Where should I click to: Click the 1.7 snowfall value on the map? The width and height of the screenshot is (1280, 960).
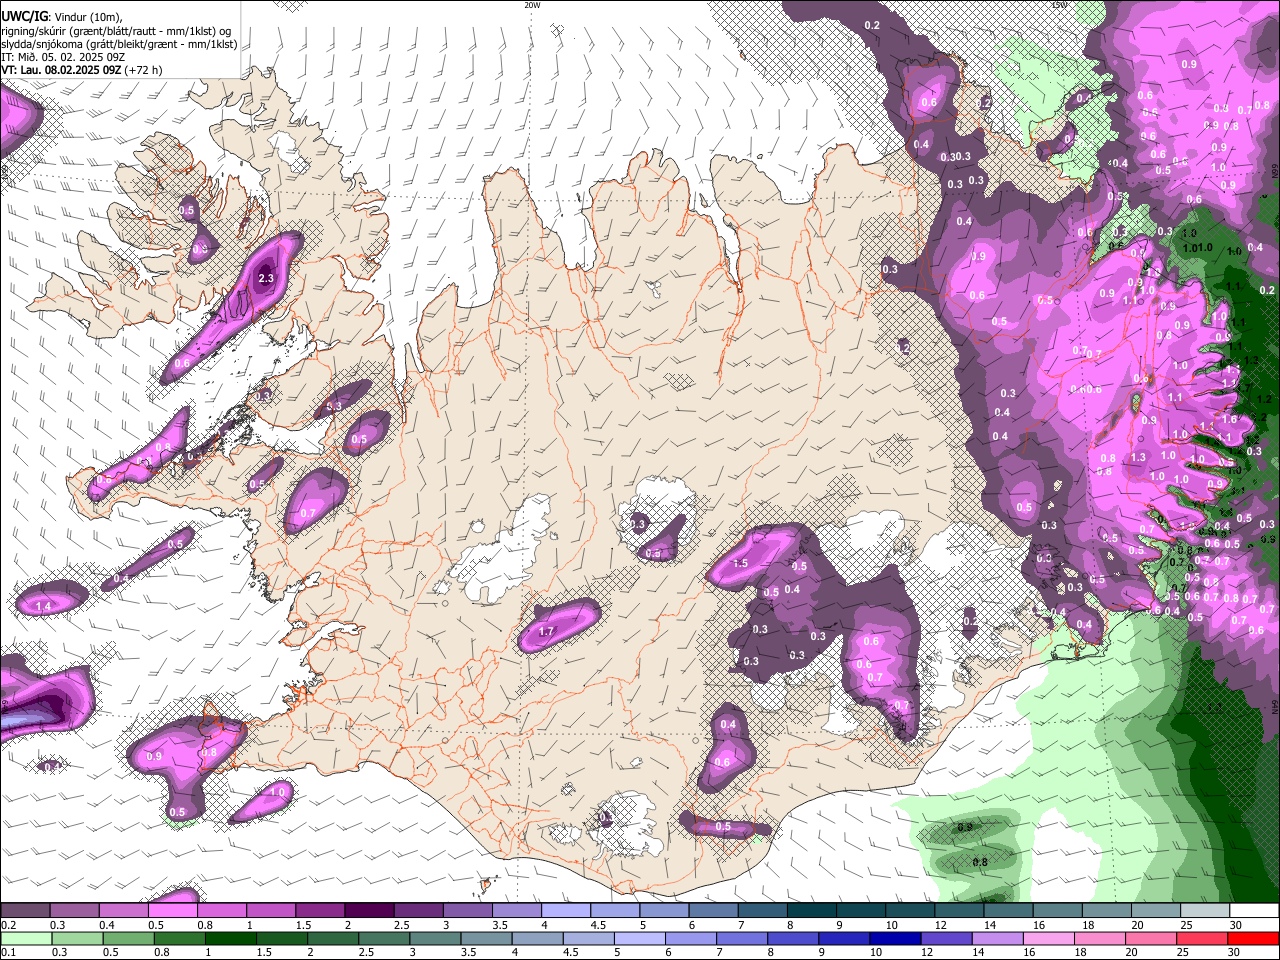coord(546,632)
